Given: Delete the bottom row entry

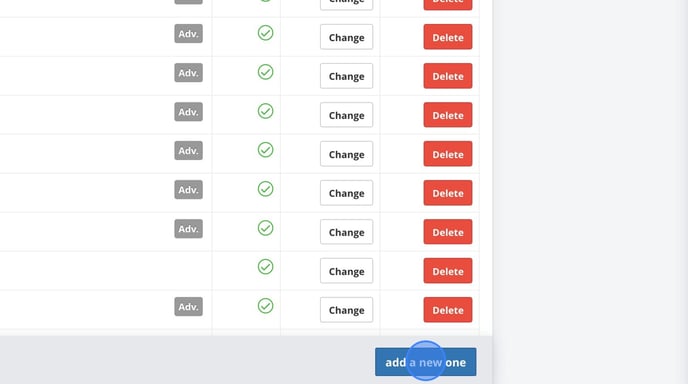Looking at the screenshot, I should coord(448,310).
